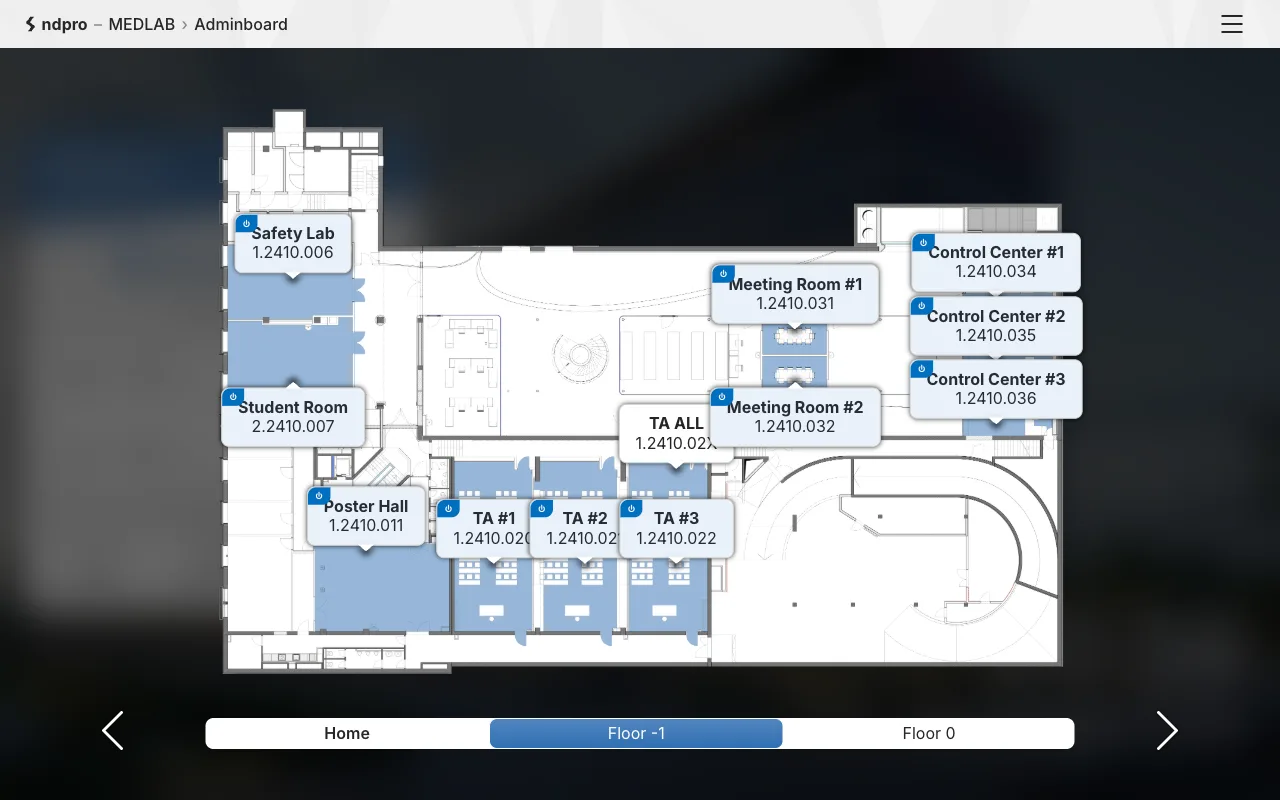
Task: Select Control Center #3 label
Action: point(996,389)
